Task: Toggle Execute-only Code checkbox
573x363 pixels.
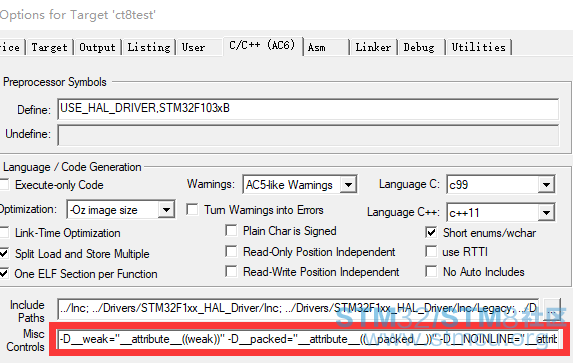Action: point(4,185)
